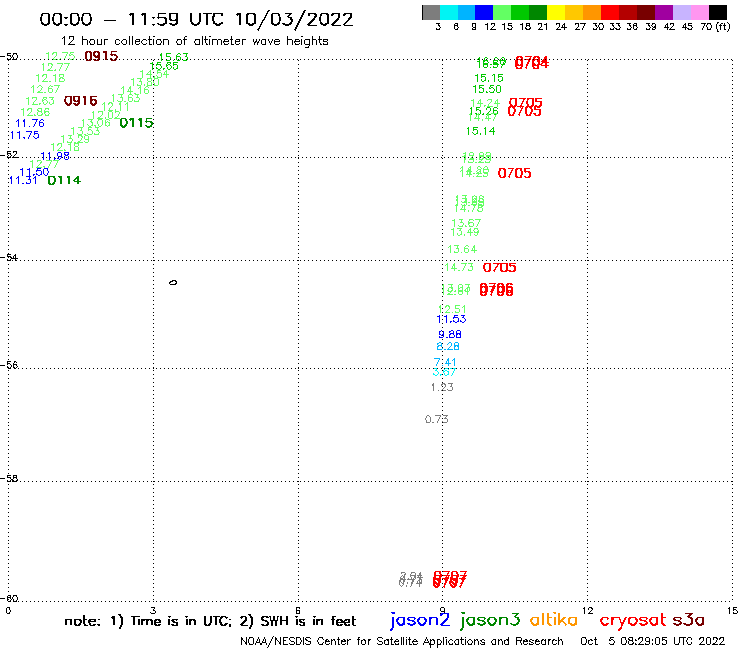Click the 12.67 wave height value
This screenshot has width=740, height=650.
[x=45, y=89]
